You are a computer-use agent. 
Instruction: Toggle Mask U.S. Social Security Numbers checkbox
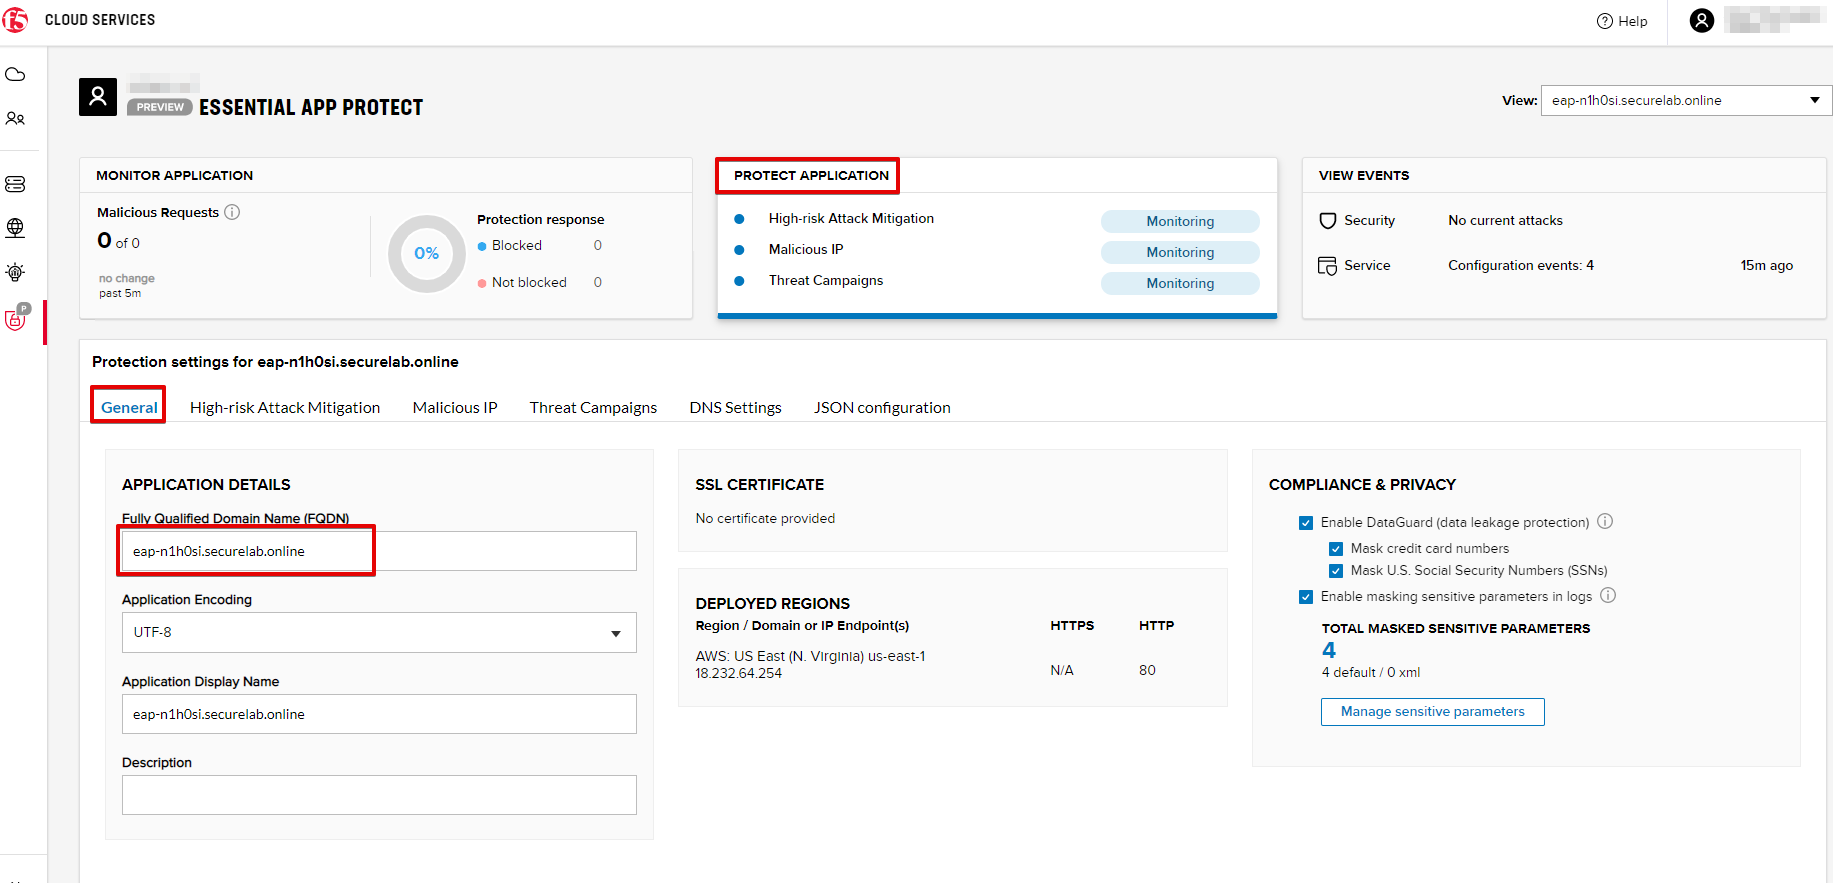[x=1336, y=571]
